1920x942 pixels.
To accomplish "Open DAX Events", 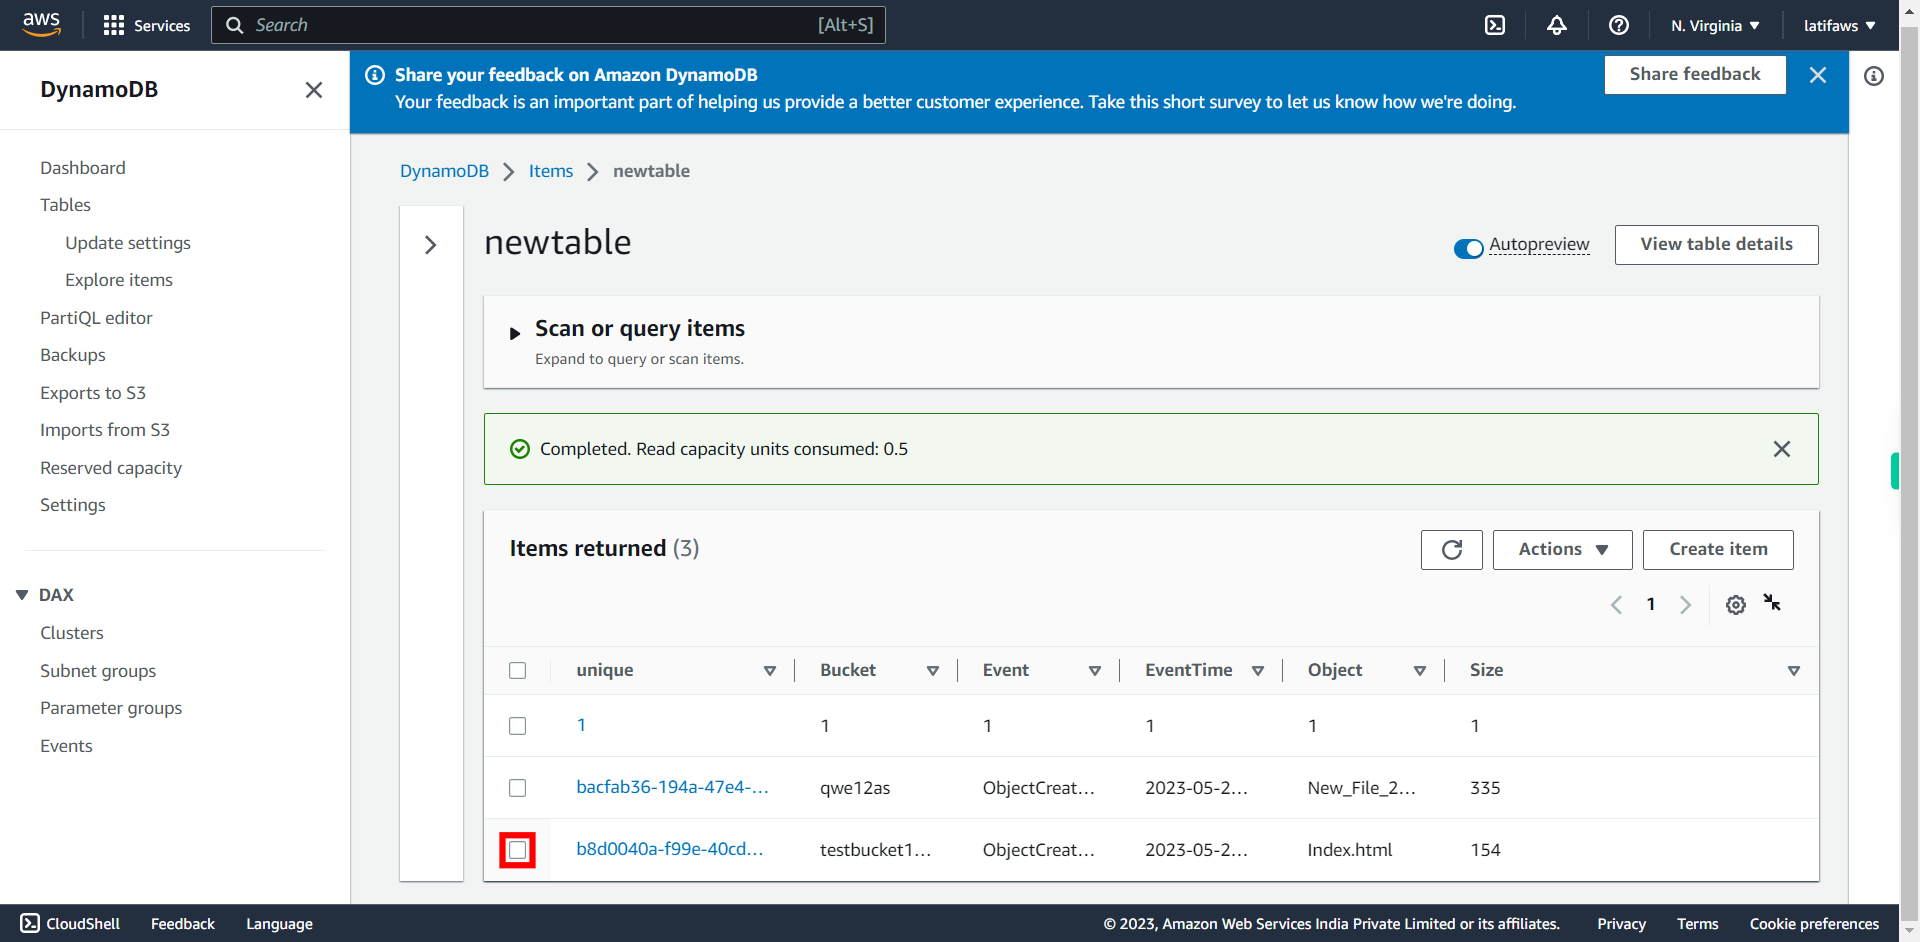I will (66, 746).
